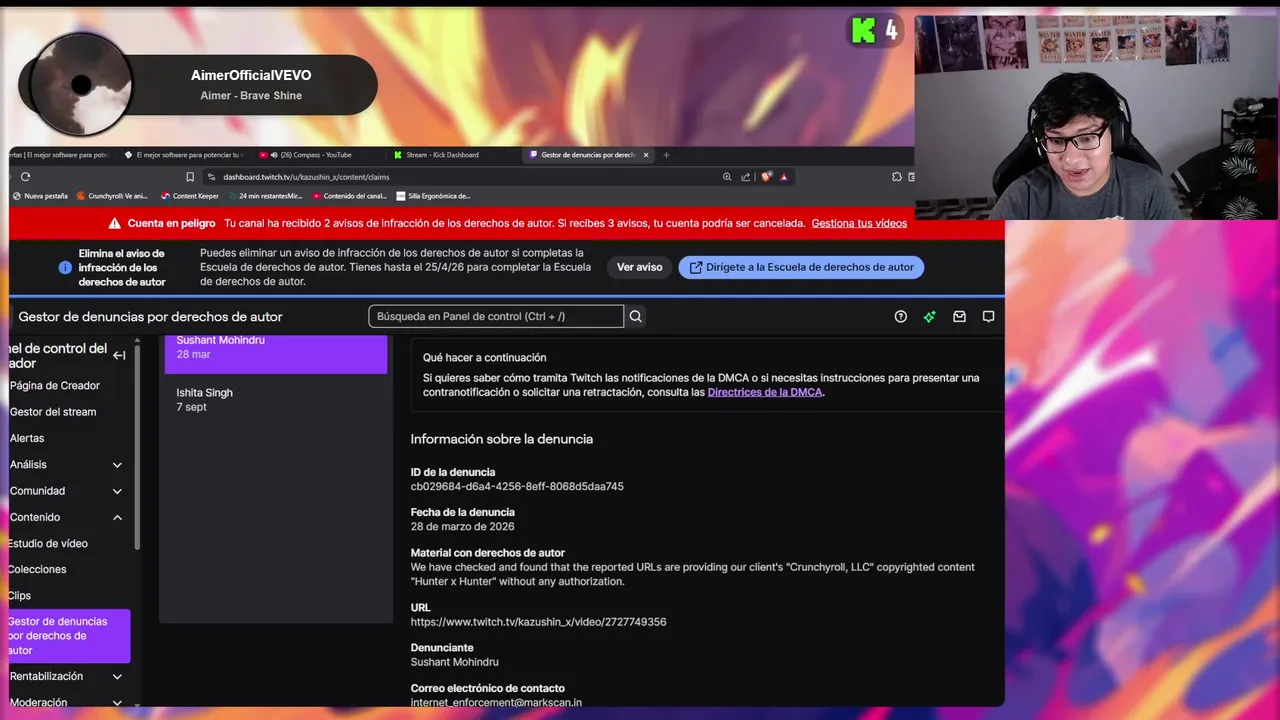Open the '24 min restantes' bookmark
Viewport: 1280px width, 720px height.
(264, 196)
